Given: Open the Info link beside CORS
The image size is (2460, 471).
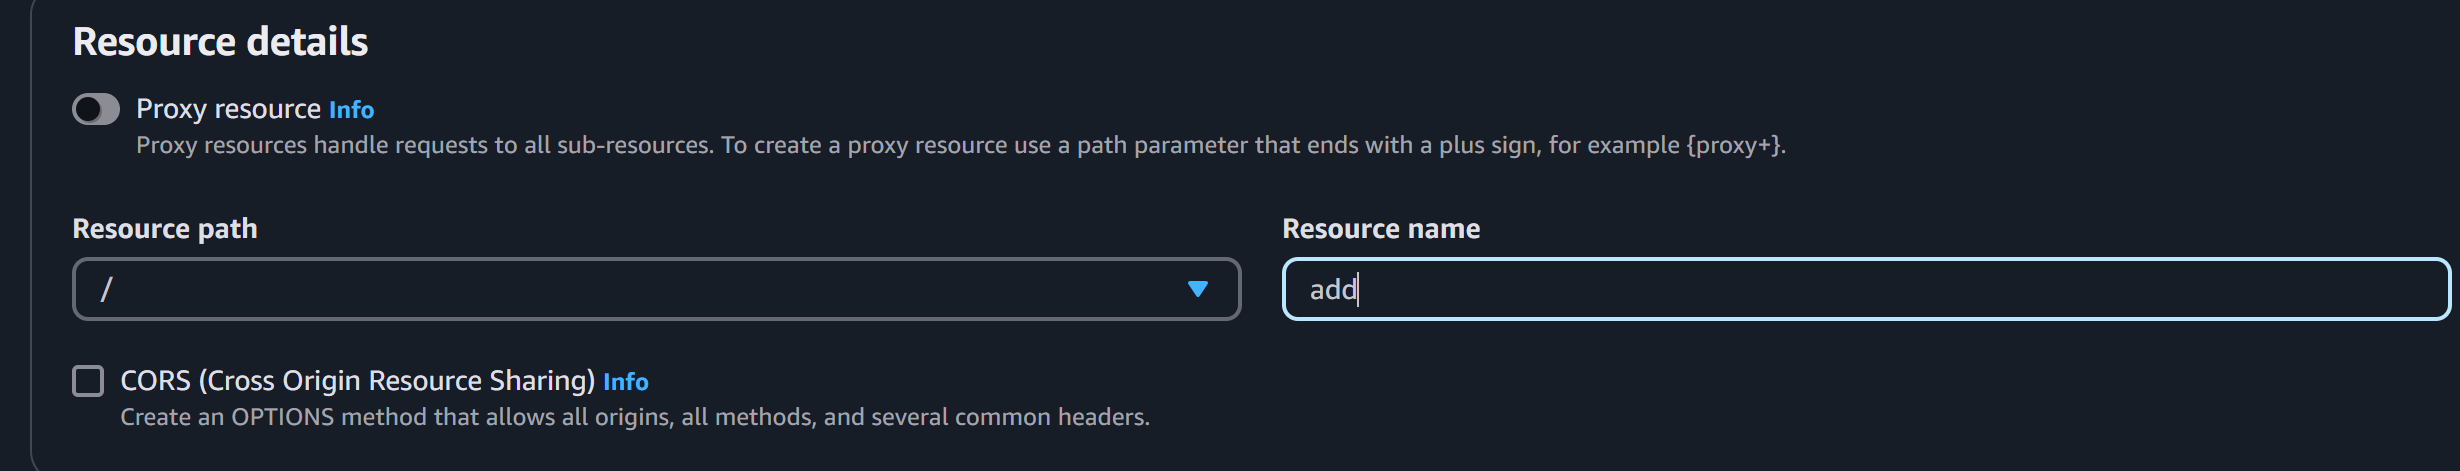Looking at the screenshot, I should click(625, 382).
